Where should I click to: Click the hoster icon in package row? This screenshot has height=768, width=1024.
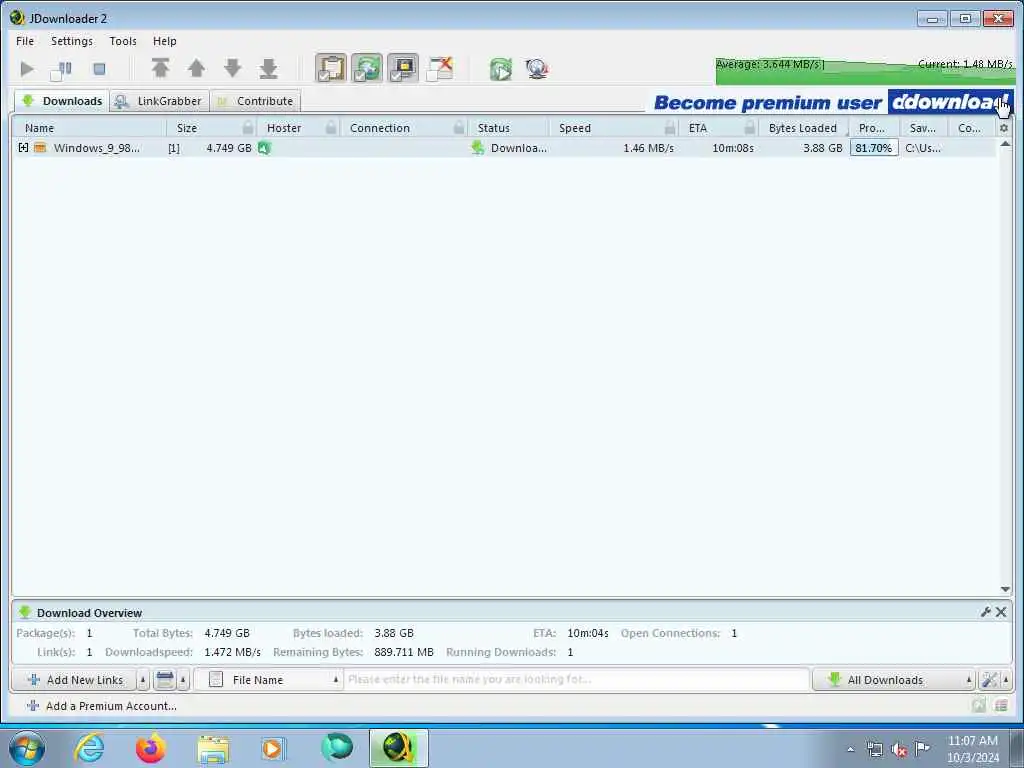pyautogui.click(x=264, y=148)
